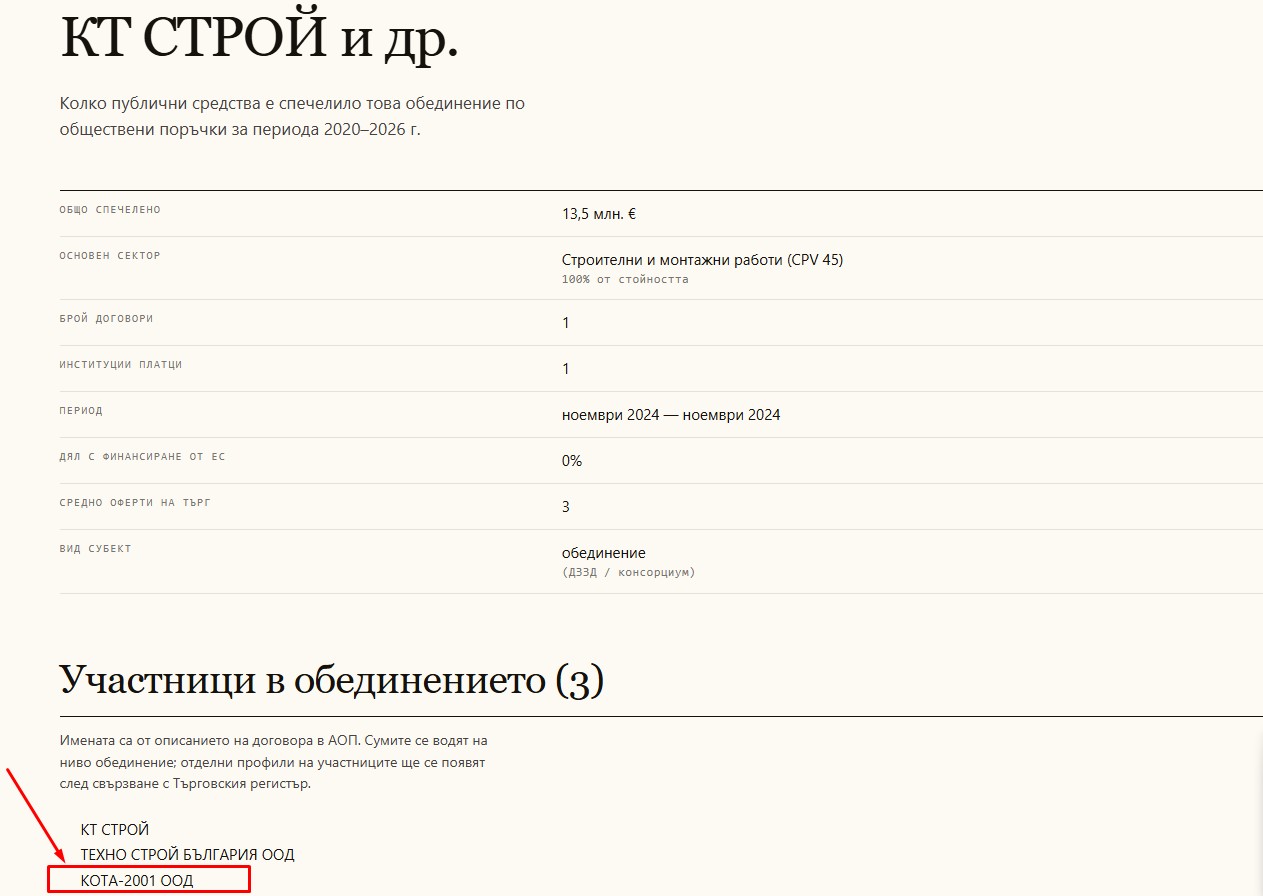Image resolution: width=1263 pixels, height=896 pixels.
Task: Click the 'Имената са от описанието' explanation paragraph
Action: (273, 762)
